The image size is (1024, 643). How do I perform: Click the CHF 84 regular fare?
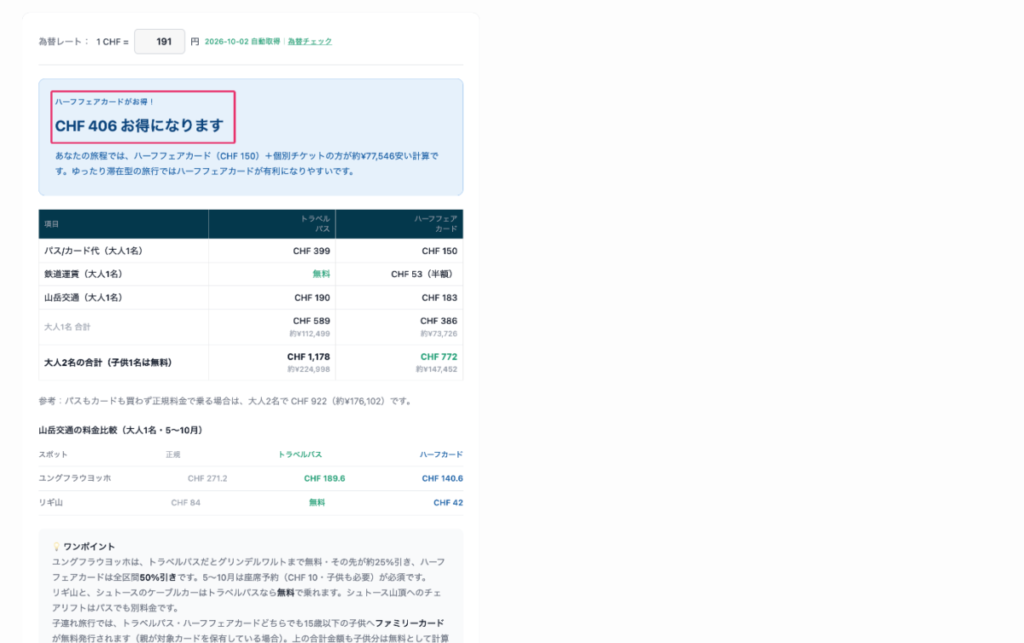tap(185, 503)
